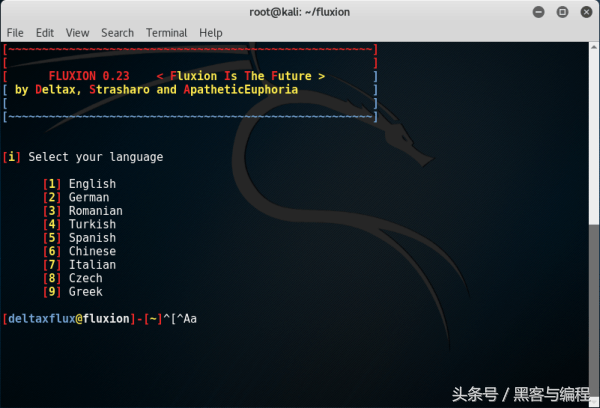The width and height of the screenshot is (600, 408).
Task: Minimize the terminal window
Action: click(538, 12)
